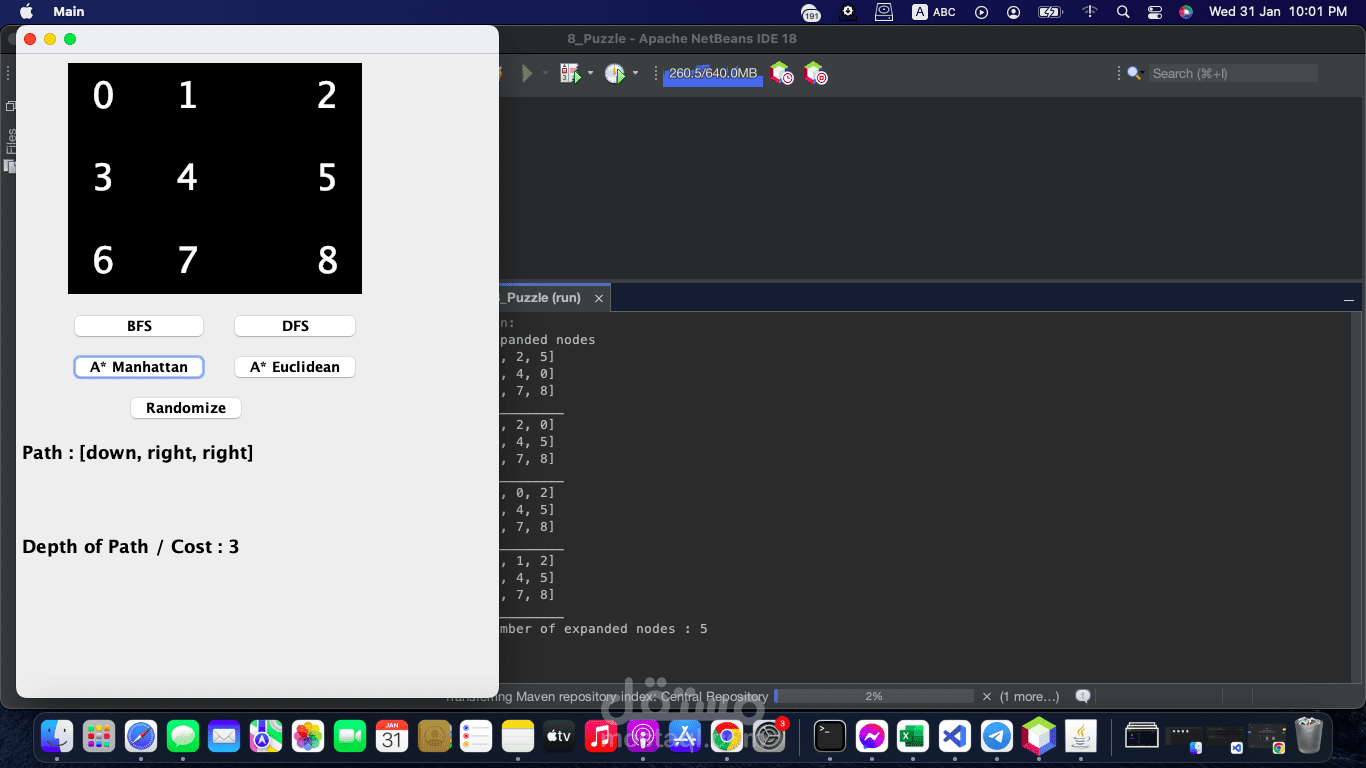Open Terminal from the Dock

click(x=830, y=737)
